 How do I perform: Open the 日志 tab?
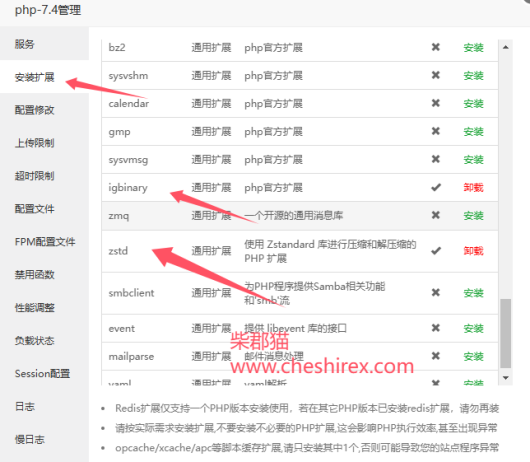pyautogui.click(x=44, y=406)
